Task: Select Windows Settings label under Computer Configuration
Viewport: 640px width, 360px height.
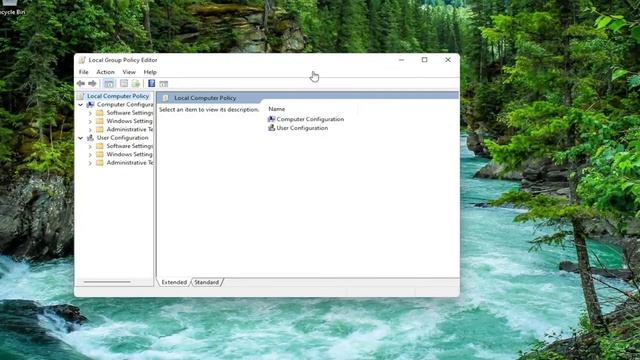Action: point(130,121)
